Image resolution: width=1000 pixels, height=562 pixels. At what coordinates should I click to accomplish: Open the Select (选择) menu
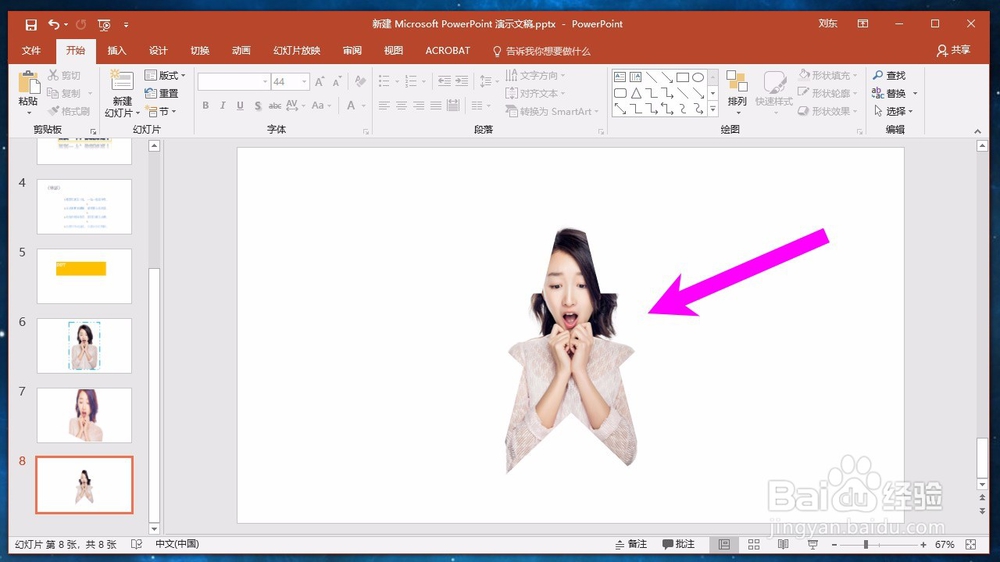893,111
